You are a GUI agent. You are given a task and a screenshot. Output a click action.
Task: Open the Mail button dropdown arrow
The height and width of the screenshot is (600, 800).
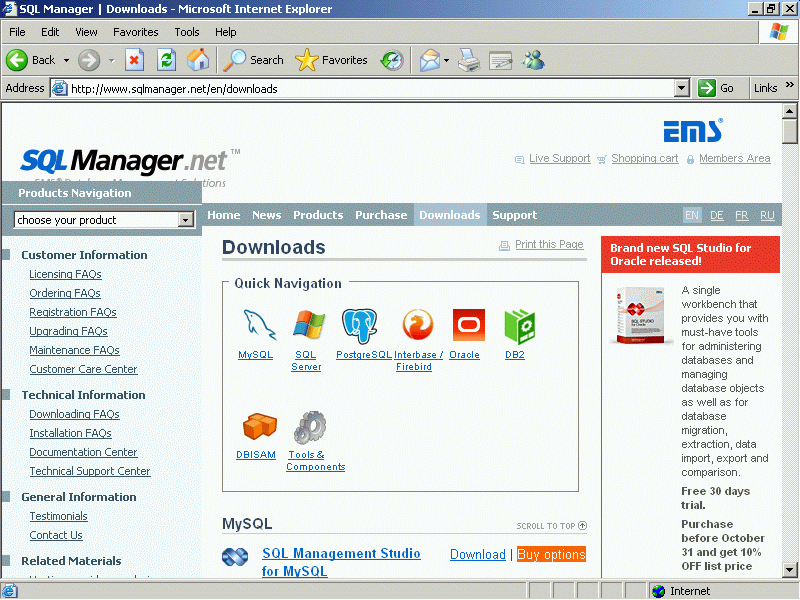coord(446,60)
